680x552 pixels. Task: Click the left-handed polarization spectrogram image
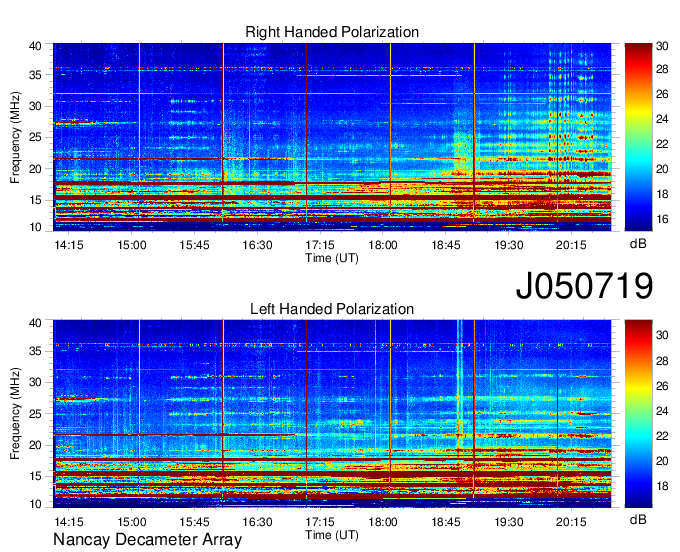332,414
